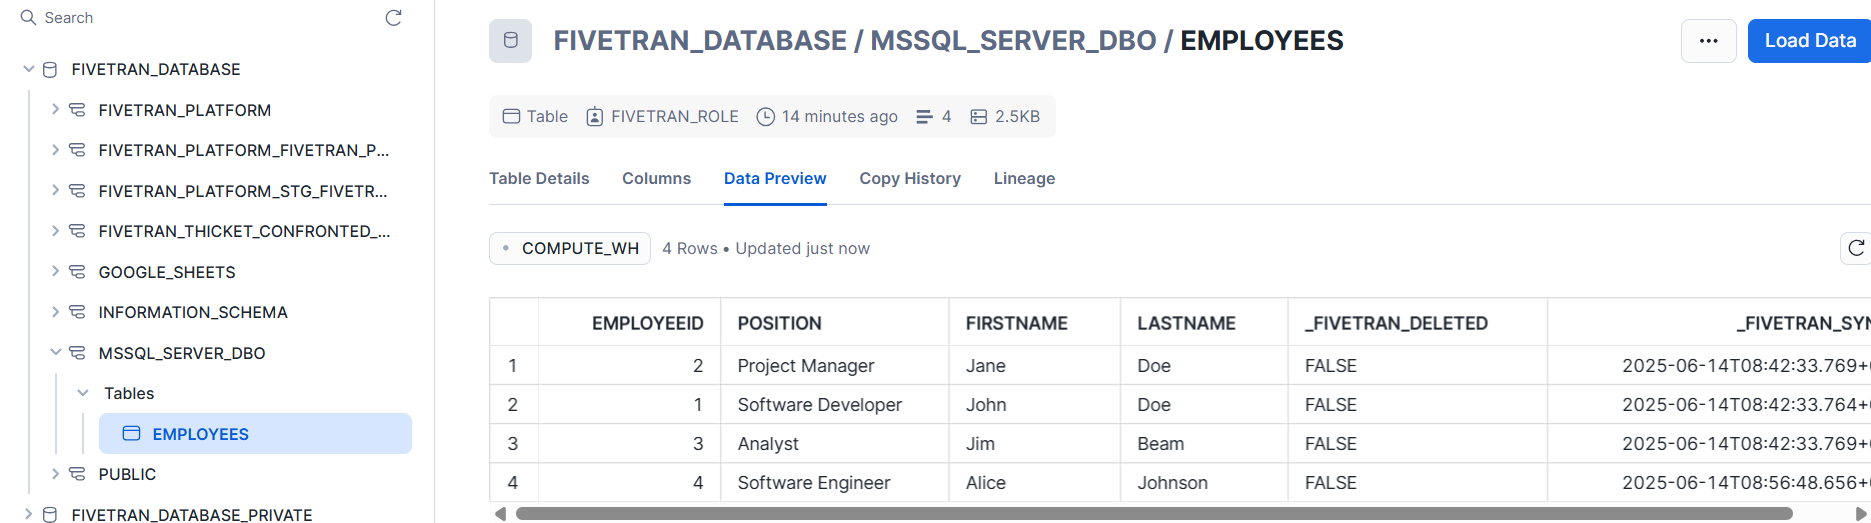
Task: Open the COMPUTE_WH warehouse selector
Action: coord(570,248)
